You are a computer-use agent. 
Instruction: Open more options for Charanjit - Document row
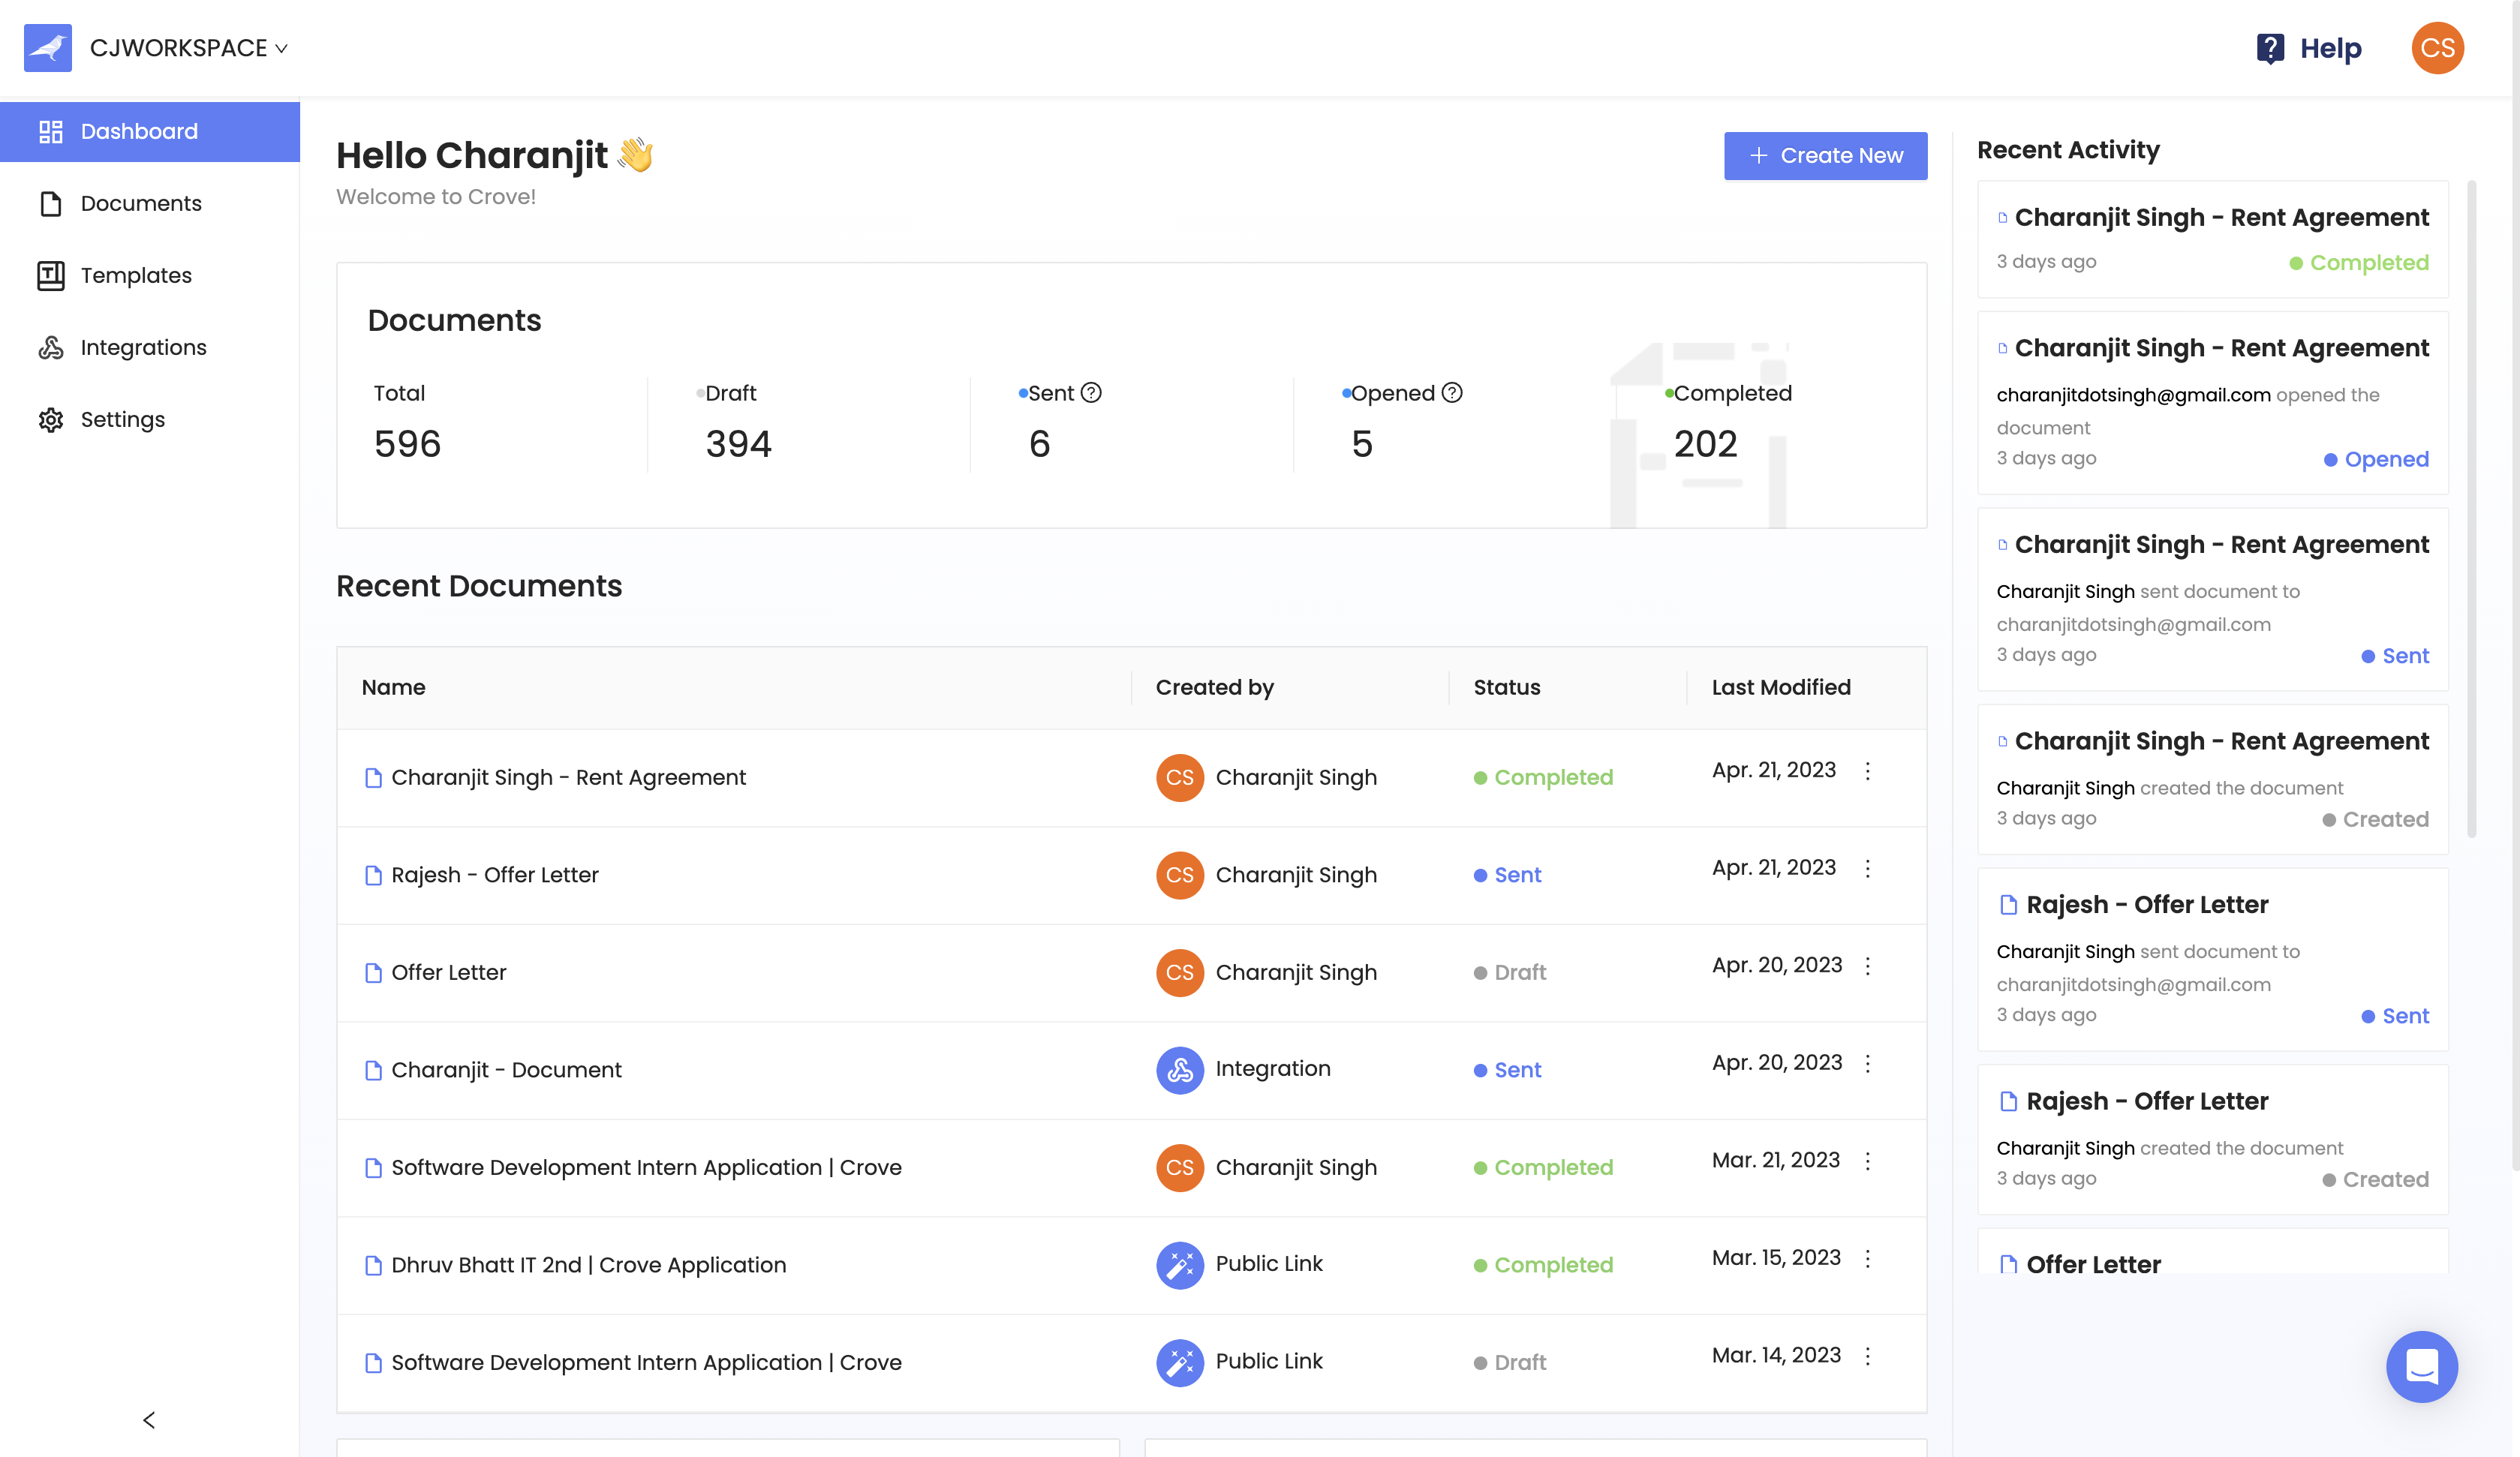1867,1063
